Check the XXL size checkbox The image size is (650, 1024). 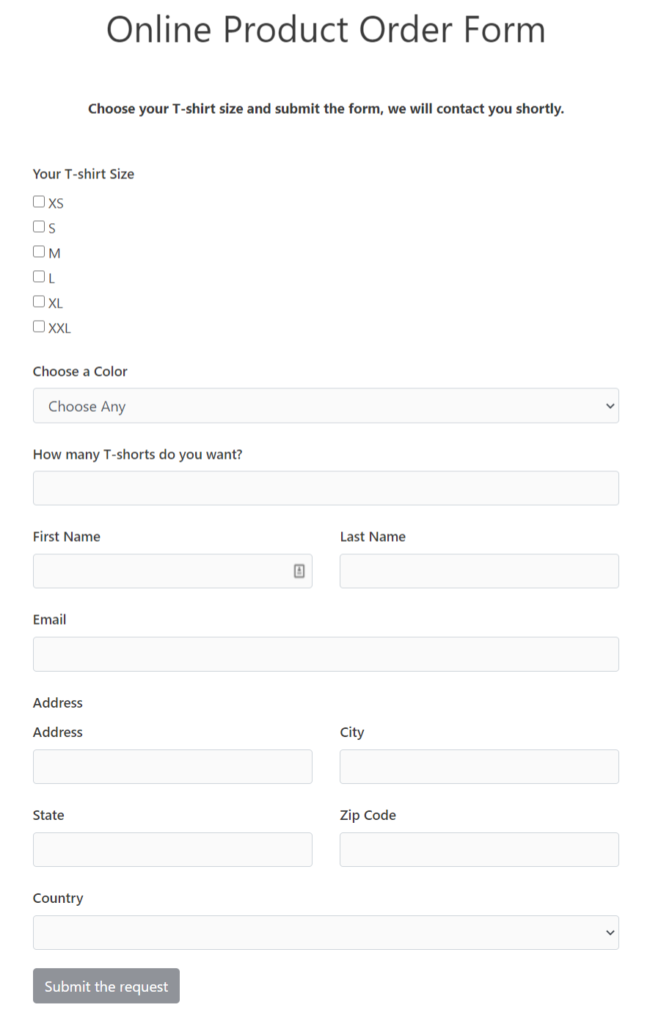38,325
